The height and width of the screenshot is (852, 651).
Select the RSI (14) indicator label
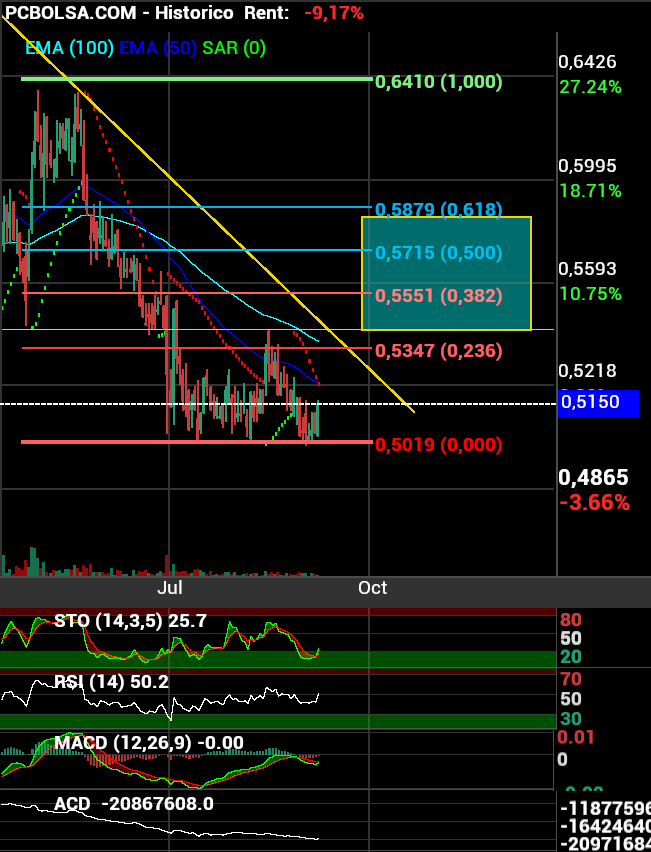point(111,682)
